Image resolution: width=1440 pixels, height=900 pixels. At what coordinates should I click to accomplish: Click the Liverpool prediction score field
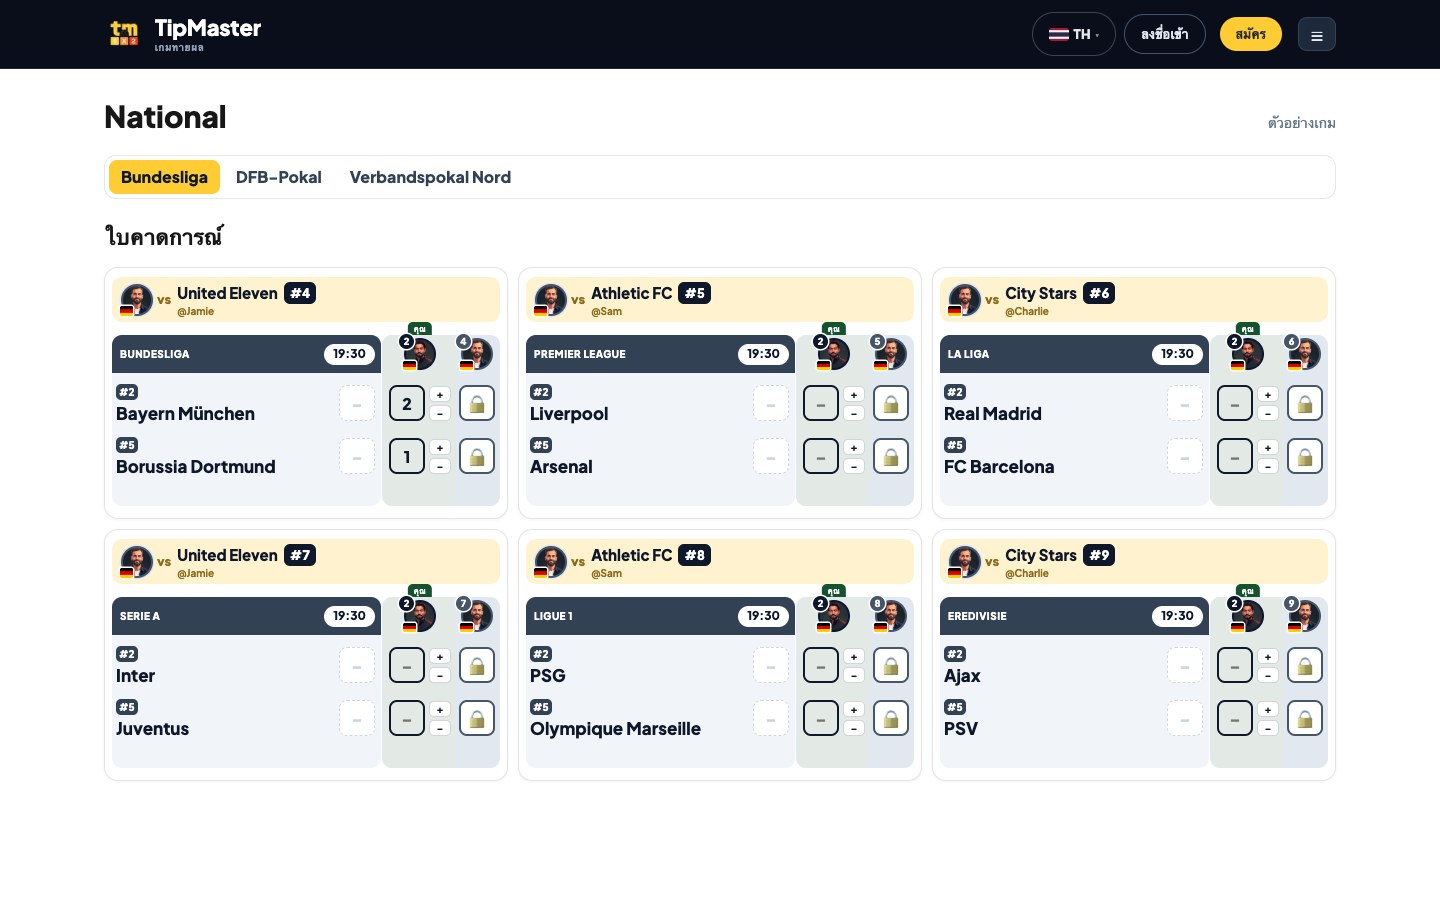pyautogui.click(x=821, y=404)
